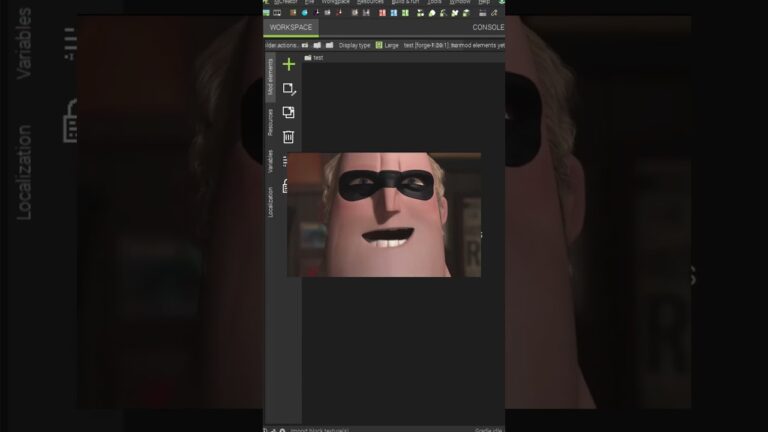Open the Tools menu

coord(434,2)
